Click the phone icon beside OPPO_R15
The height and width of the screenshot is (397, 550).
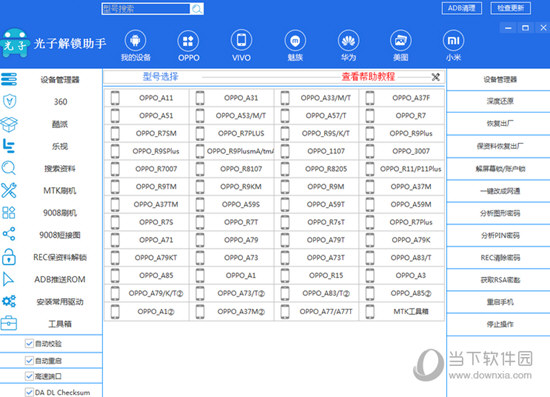point(285,276)
